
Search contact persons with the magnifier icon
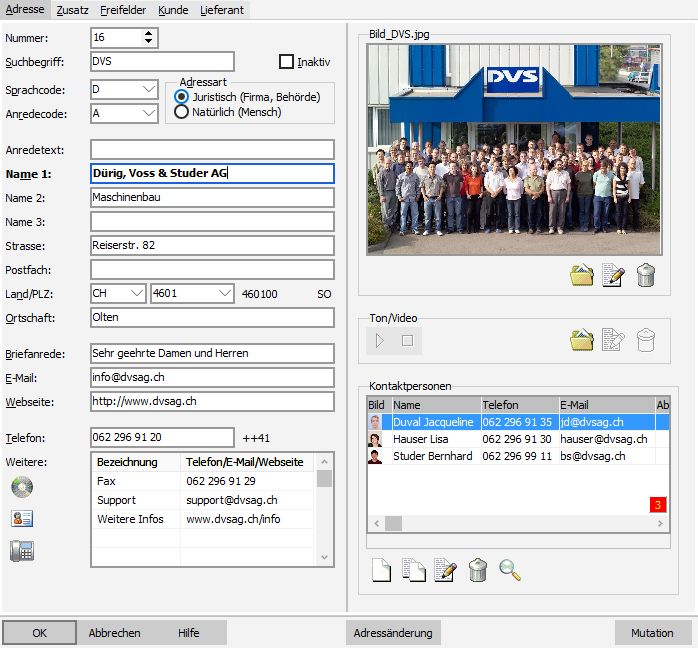510,570
